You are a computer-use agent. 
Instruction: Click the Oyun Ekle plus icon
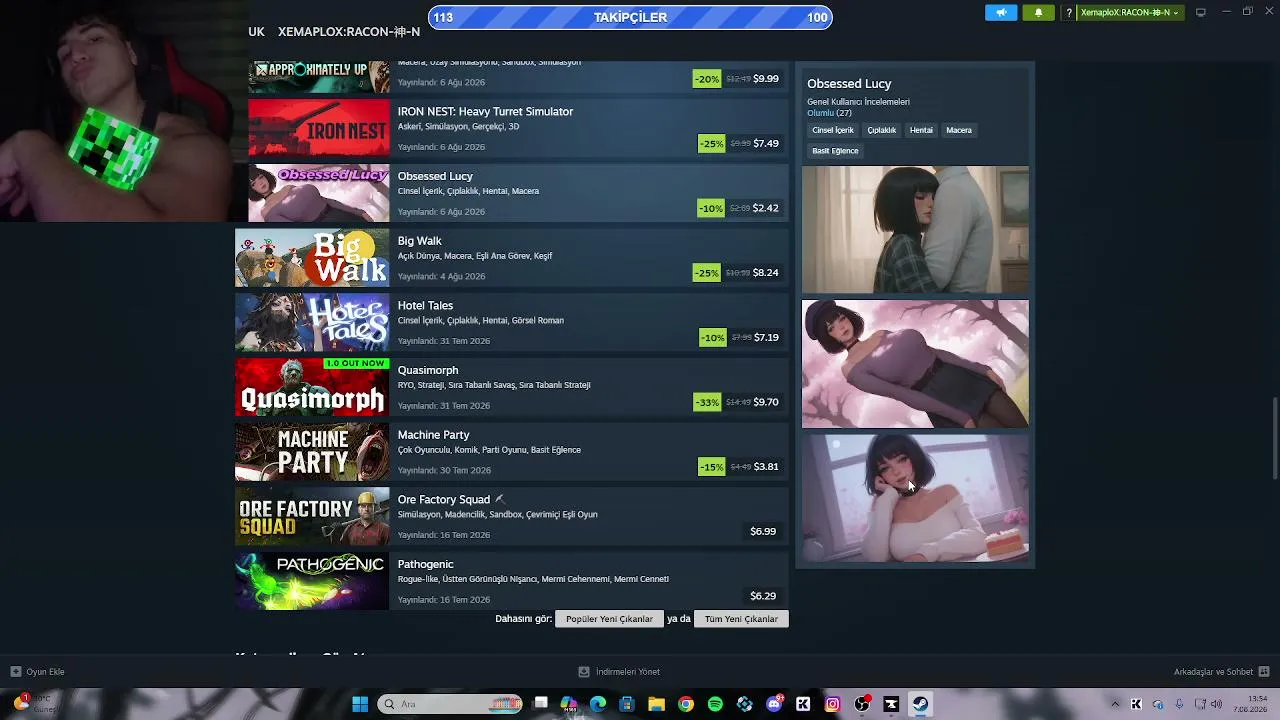[15, 672]
